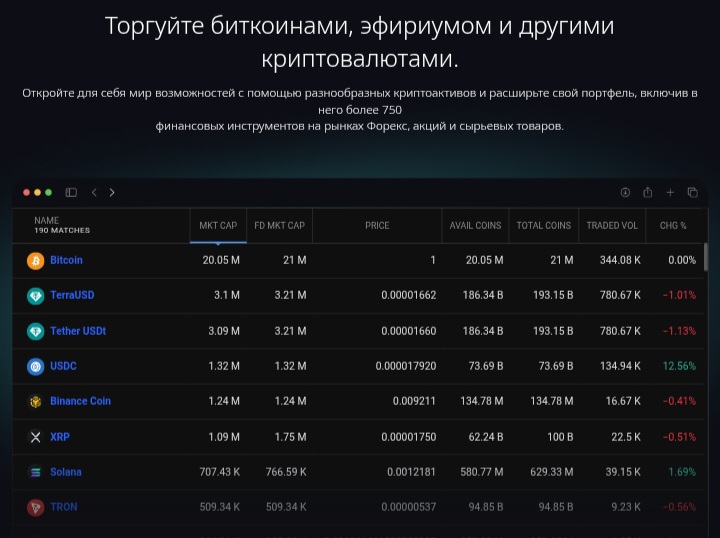Select the PRICE column header
Image resolution: width=720 pixels, height=538 pixels.
click(x=377, y=225)
